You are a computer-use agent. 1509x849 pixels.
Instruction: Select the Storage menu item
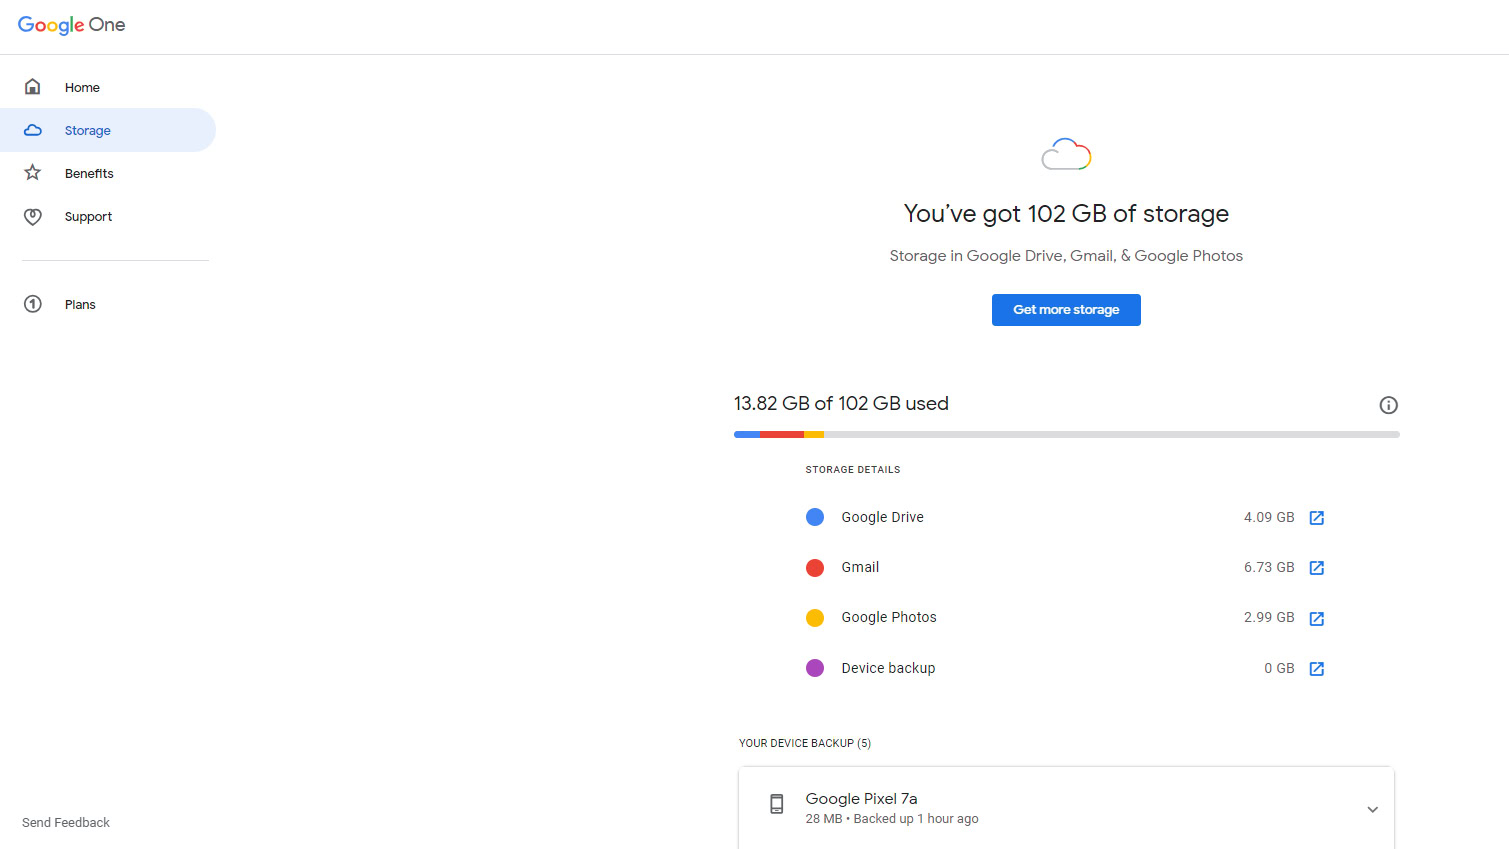88,131
